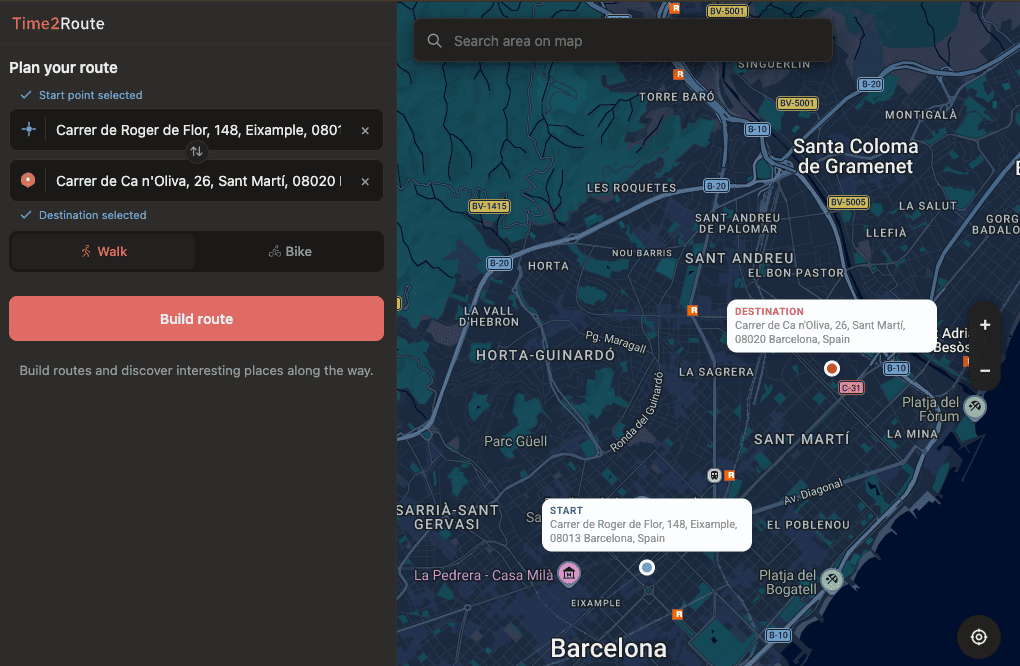Click the blue start pin on map
This screenshot has height=666, width=1020.
pos(647,568)
